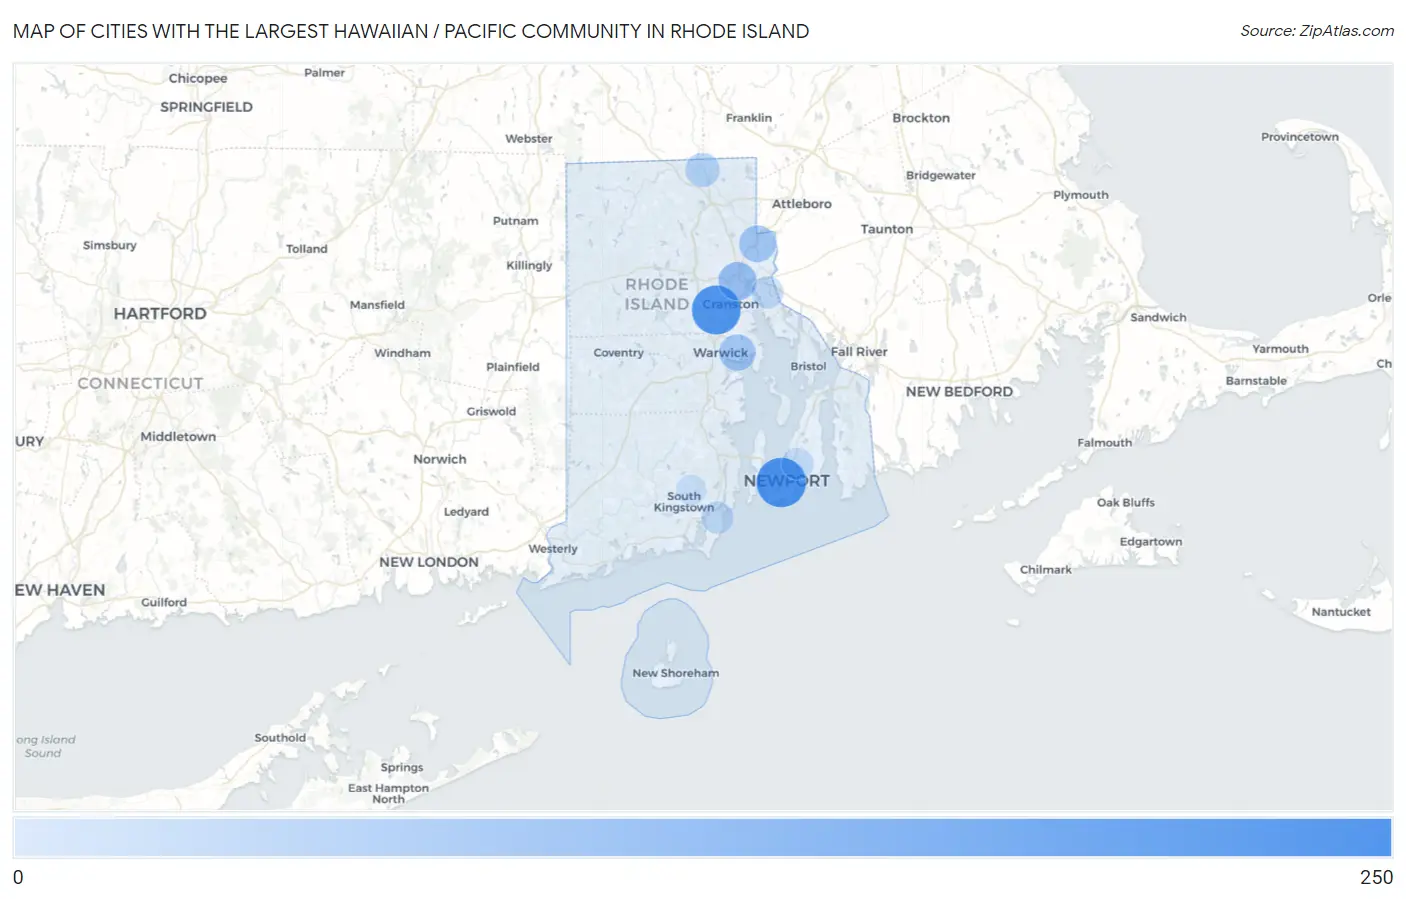The width and height of the screenshot is (1406, 899).
Task: Click the 'Coventry' town label
Action: pos(618,353)
